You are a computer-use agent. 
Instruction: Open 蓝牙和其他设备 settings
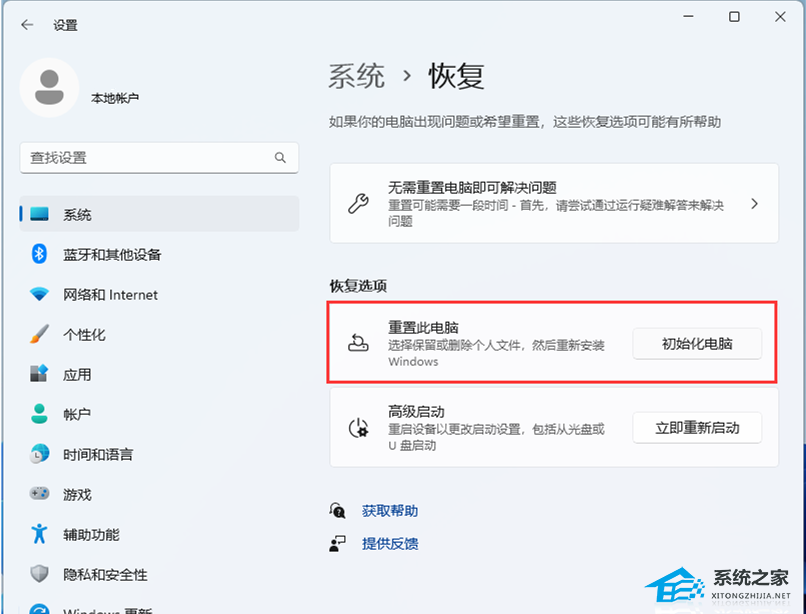(159, 254)
